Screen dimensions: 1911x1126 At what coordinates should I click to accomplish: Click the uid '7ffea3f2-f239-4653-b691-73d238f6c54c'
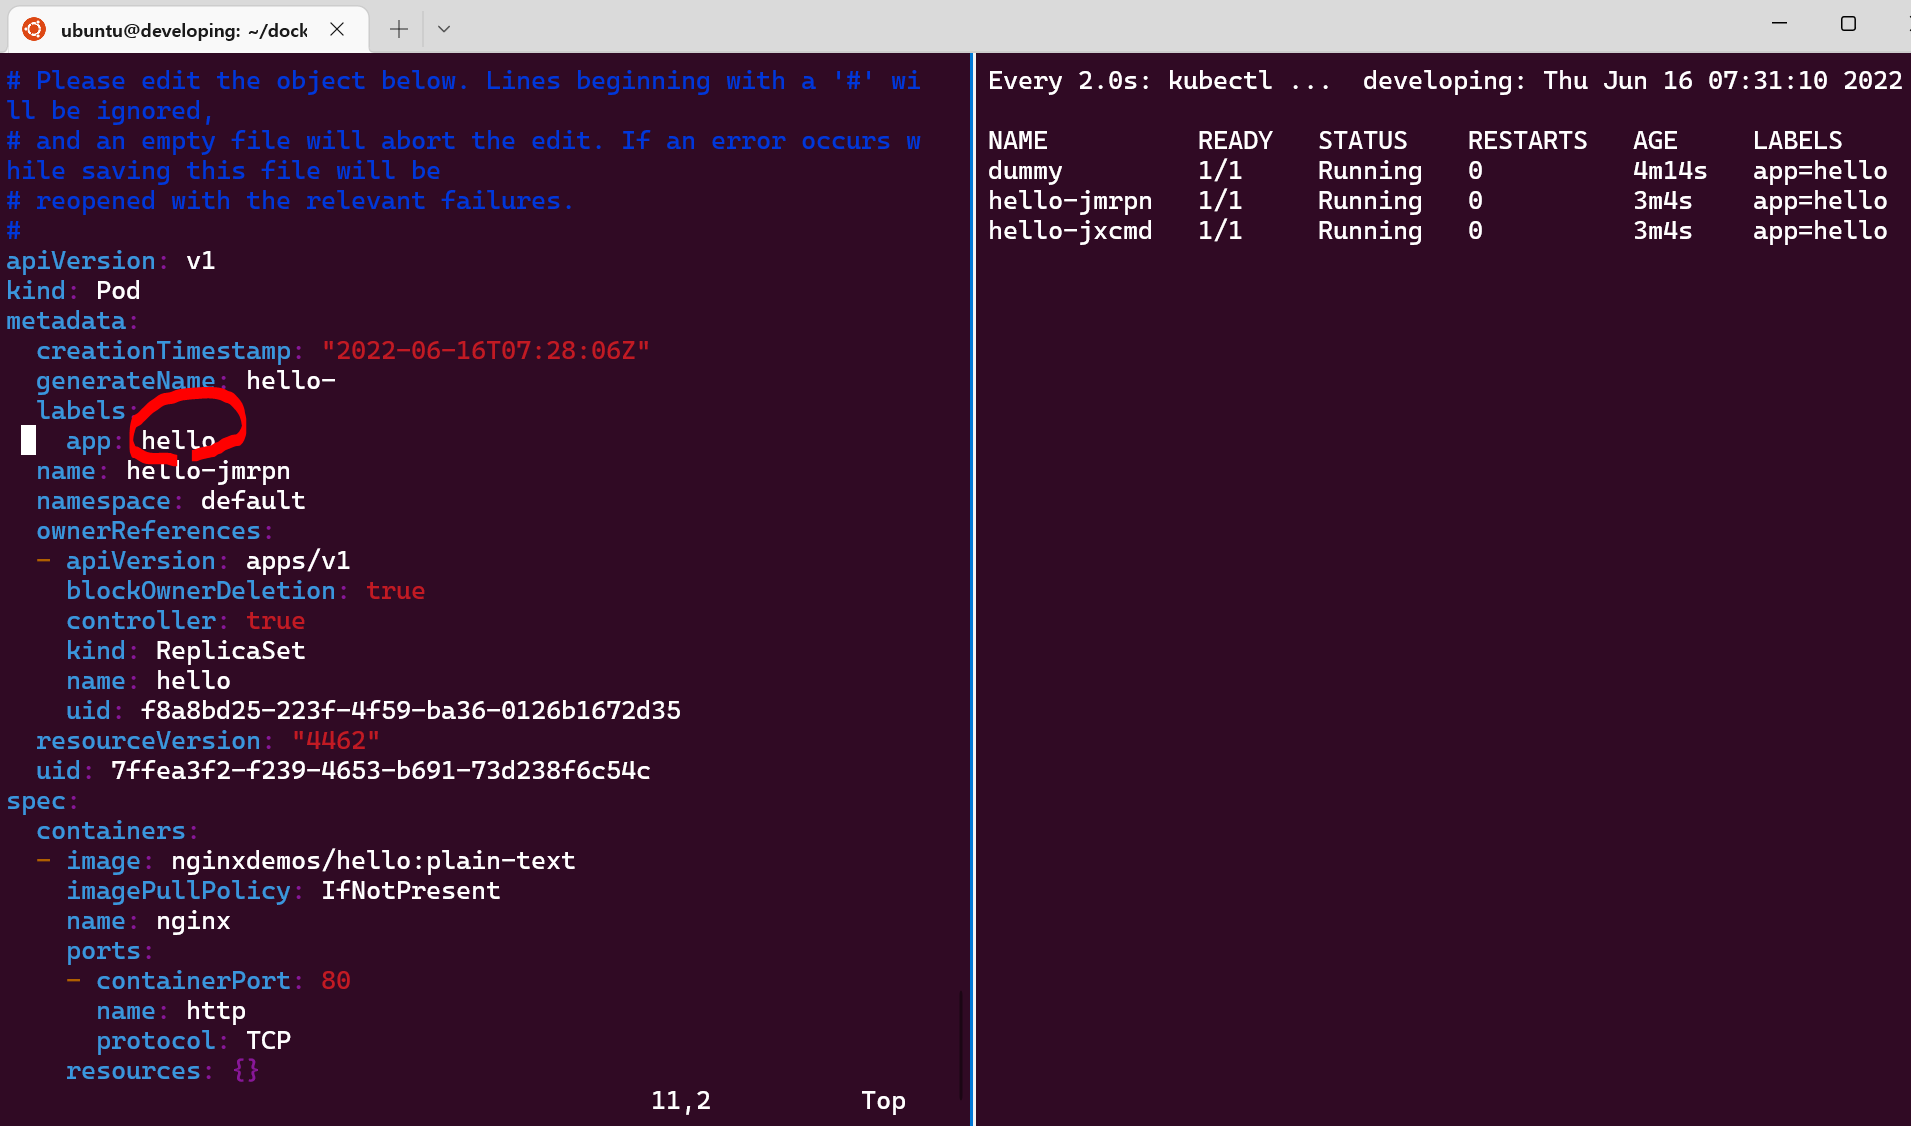click(381, 771)
